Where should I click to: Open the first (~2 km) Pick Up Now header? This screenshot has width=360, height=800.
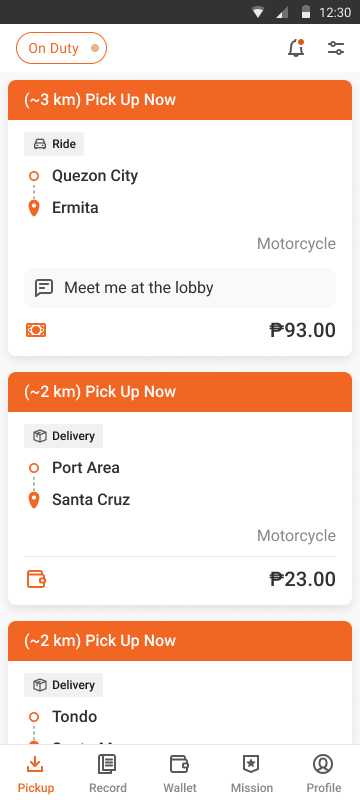coord(180,392)
